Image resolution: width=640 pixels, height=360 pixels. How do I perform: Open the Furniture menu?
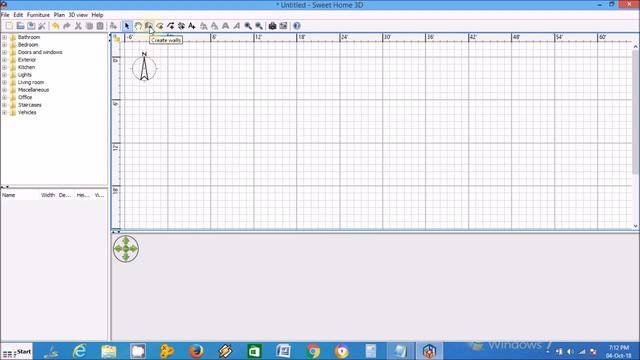click(x=38, y=15)
